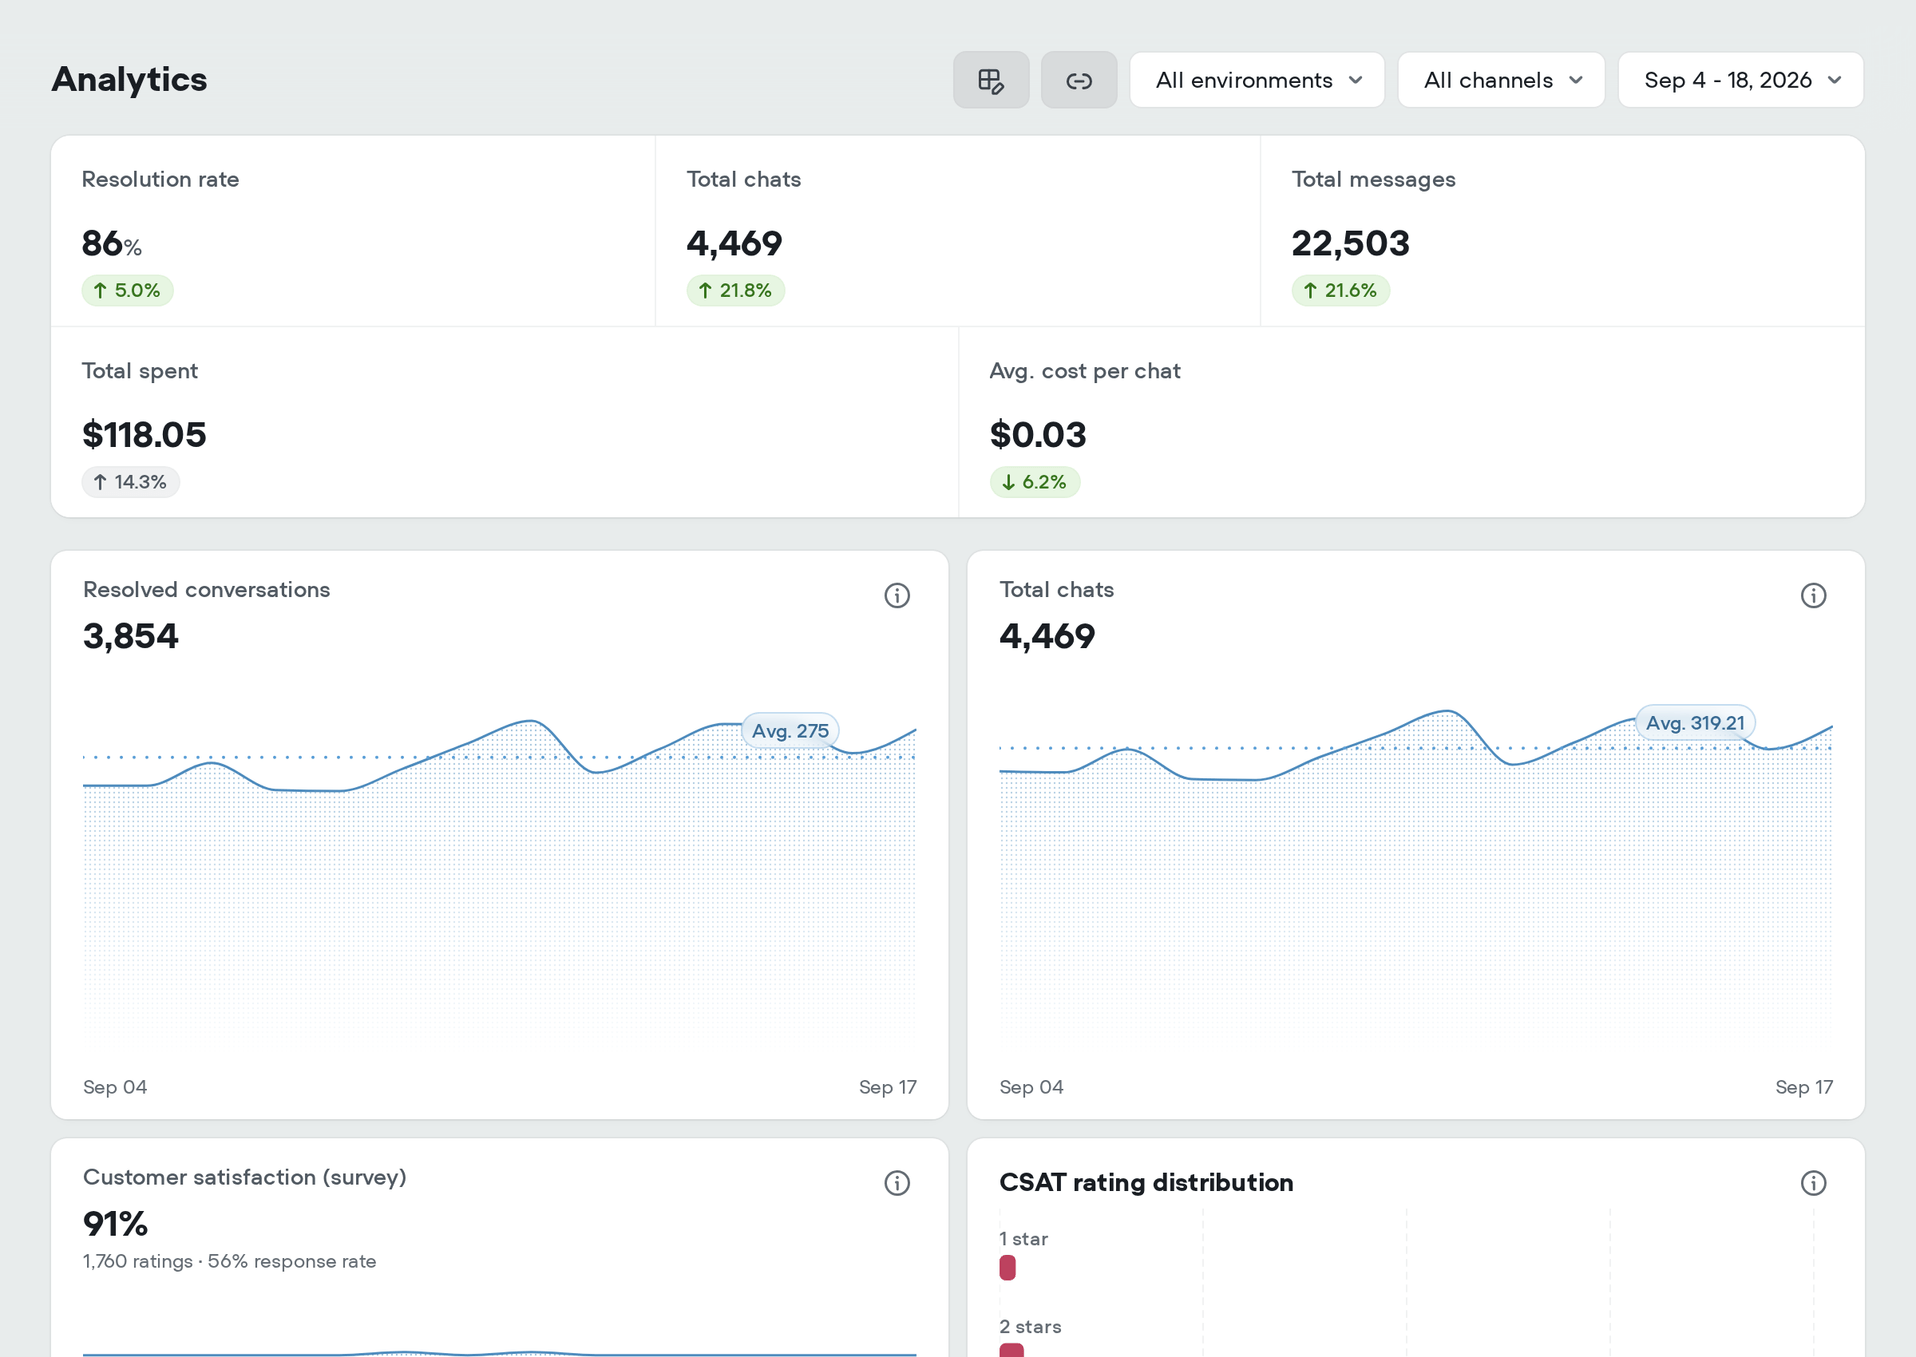This screenshot has height=1357, width=1916.
Task: Click the Customer satisfaction (survey) title
Action: pos(245,1177)
